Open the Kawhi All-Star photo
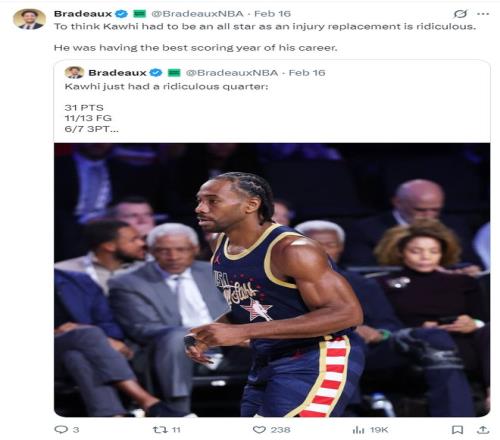500x440 pixels. point(272,280)
